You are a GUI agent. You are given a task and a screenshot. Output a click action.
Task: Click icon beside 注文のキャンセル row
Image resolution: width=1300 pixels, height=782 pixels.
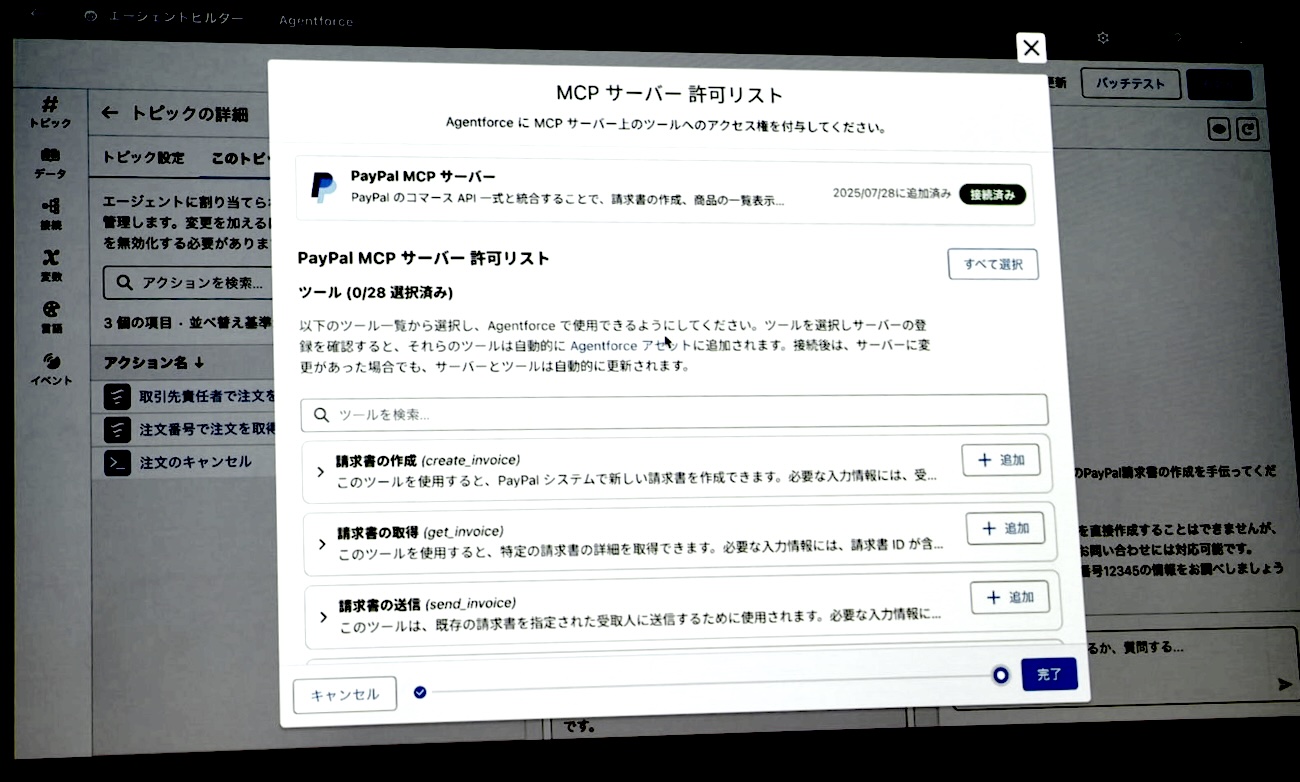click(118, 463)
